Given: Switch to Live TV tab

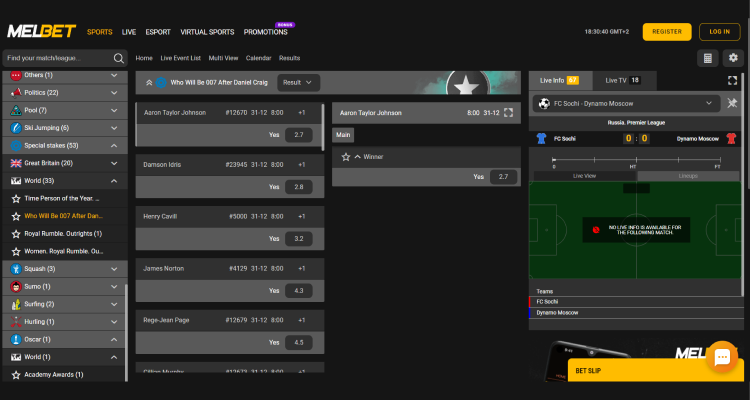Looking at the screenshot, I should [x=624, y=80].
